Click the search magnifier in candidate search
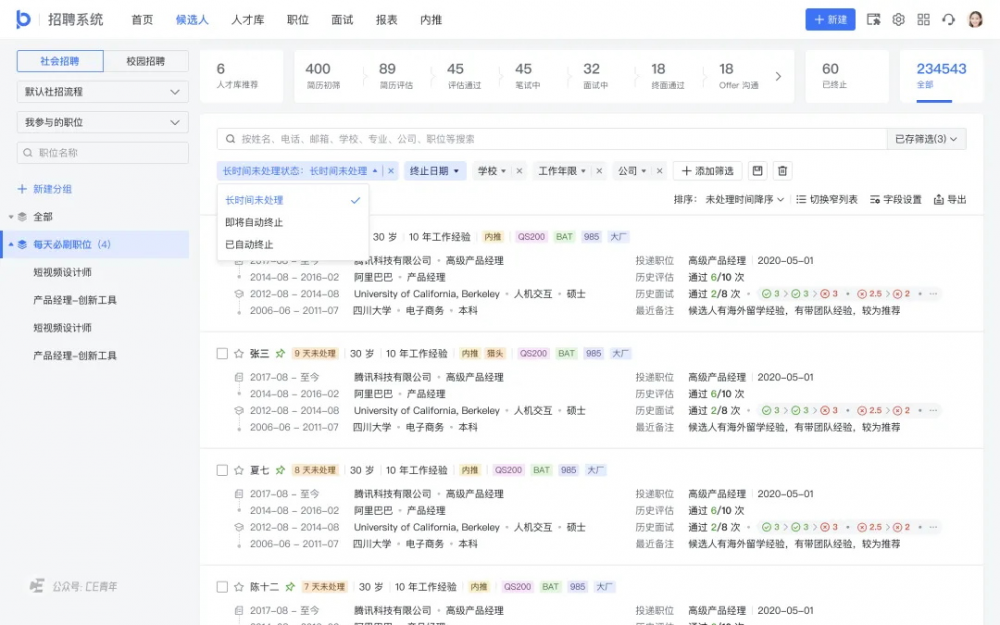Viewport: 1000px width, 625px height. [230, 139]
